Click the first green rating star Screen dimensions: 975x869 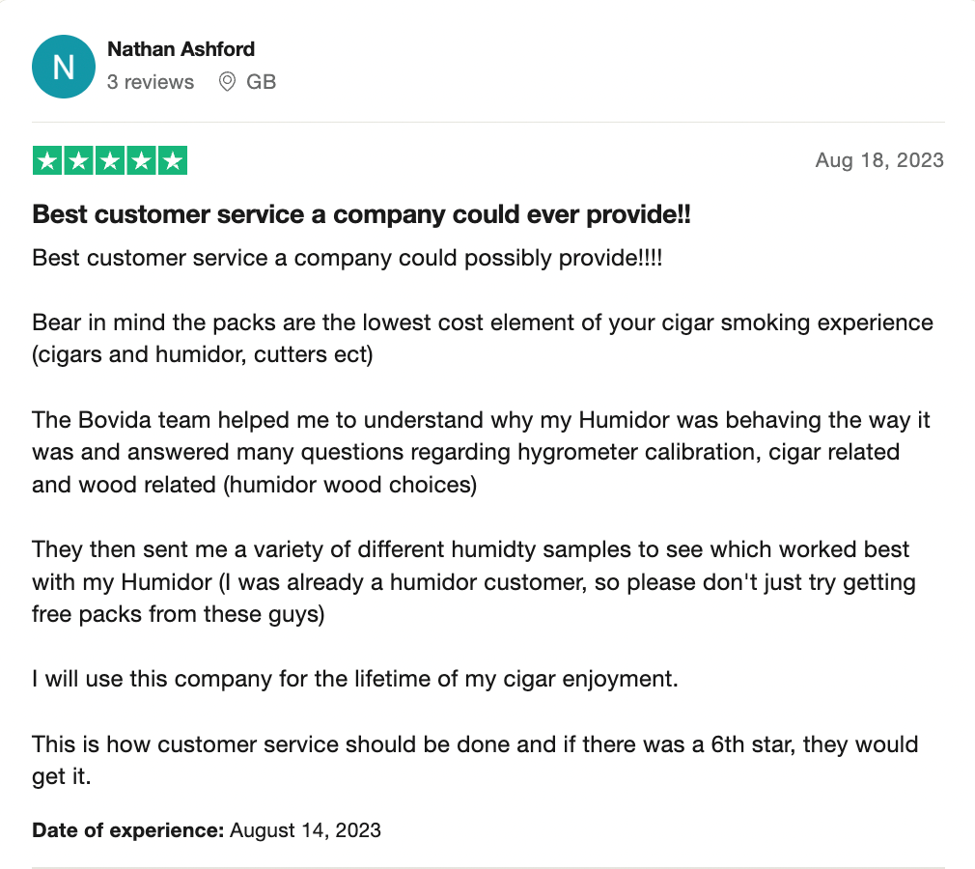(x=47, y=160)
